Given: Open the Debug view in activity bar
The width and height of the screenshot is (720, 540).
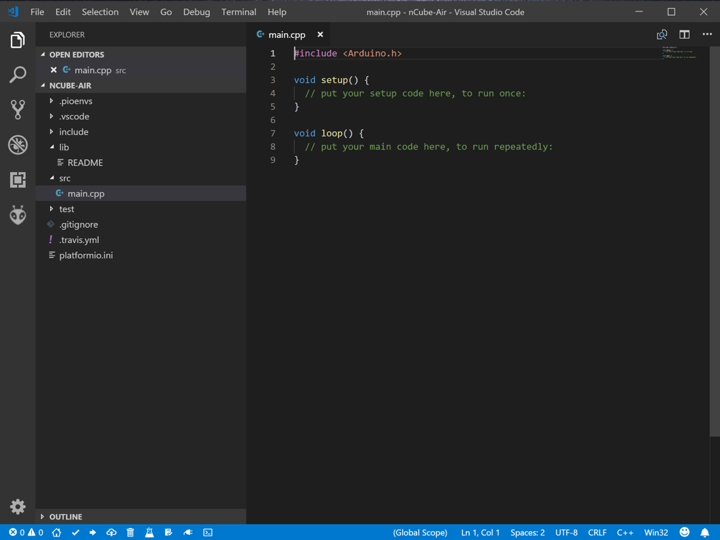Looking at the screenshot, I should tap(17, 145).
